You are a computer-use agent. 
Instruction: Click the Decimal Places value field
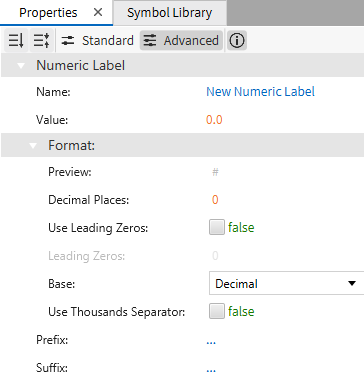click(x=215, y=200)
